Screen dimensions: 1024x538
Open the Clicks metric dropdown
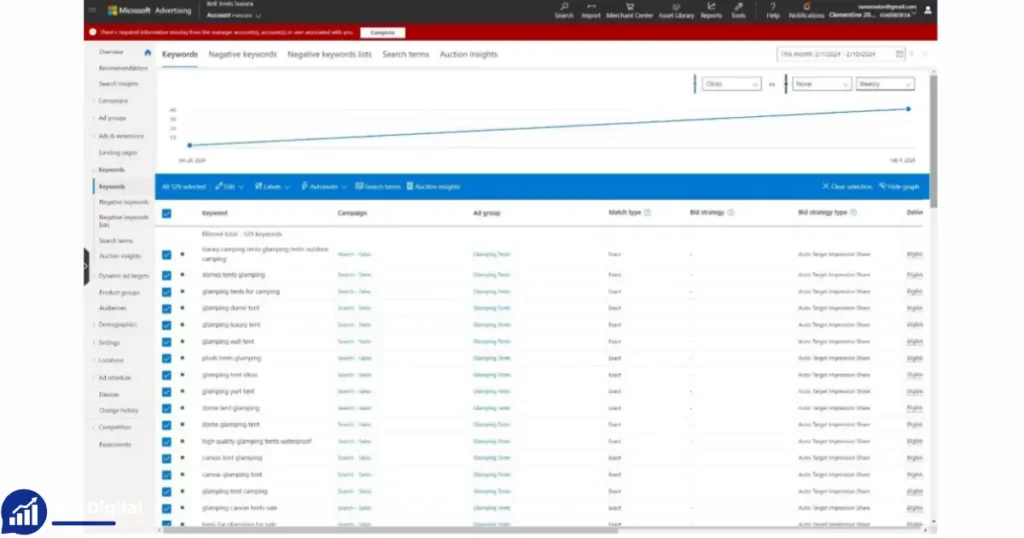(731, 84)
